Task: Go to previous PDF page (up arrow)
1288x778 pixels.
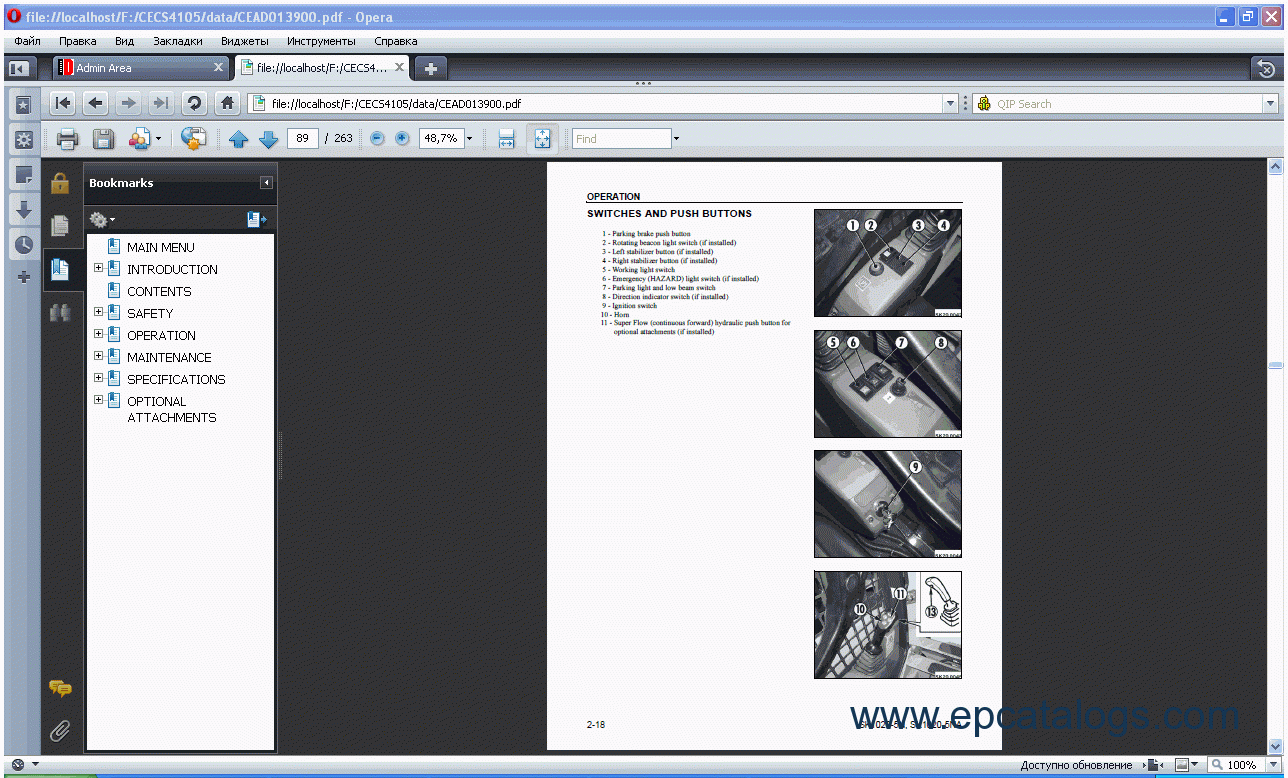Action: (238, 139)
